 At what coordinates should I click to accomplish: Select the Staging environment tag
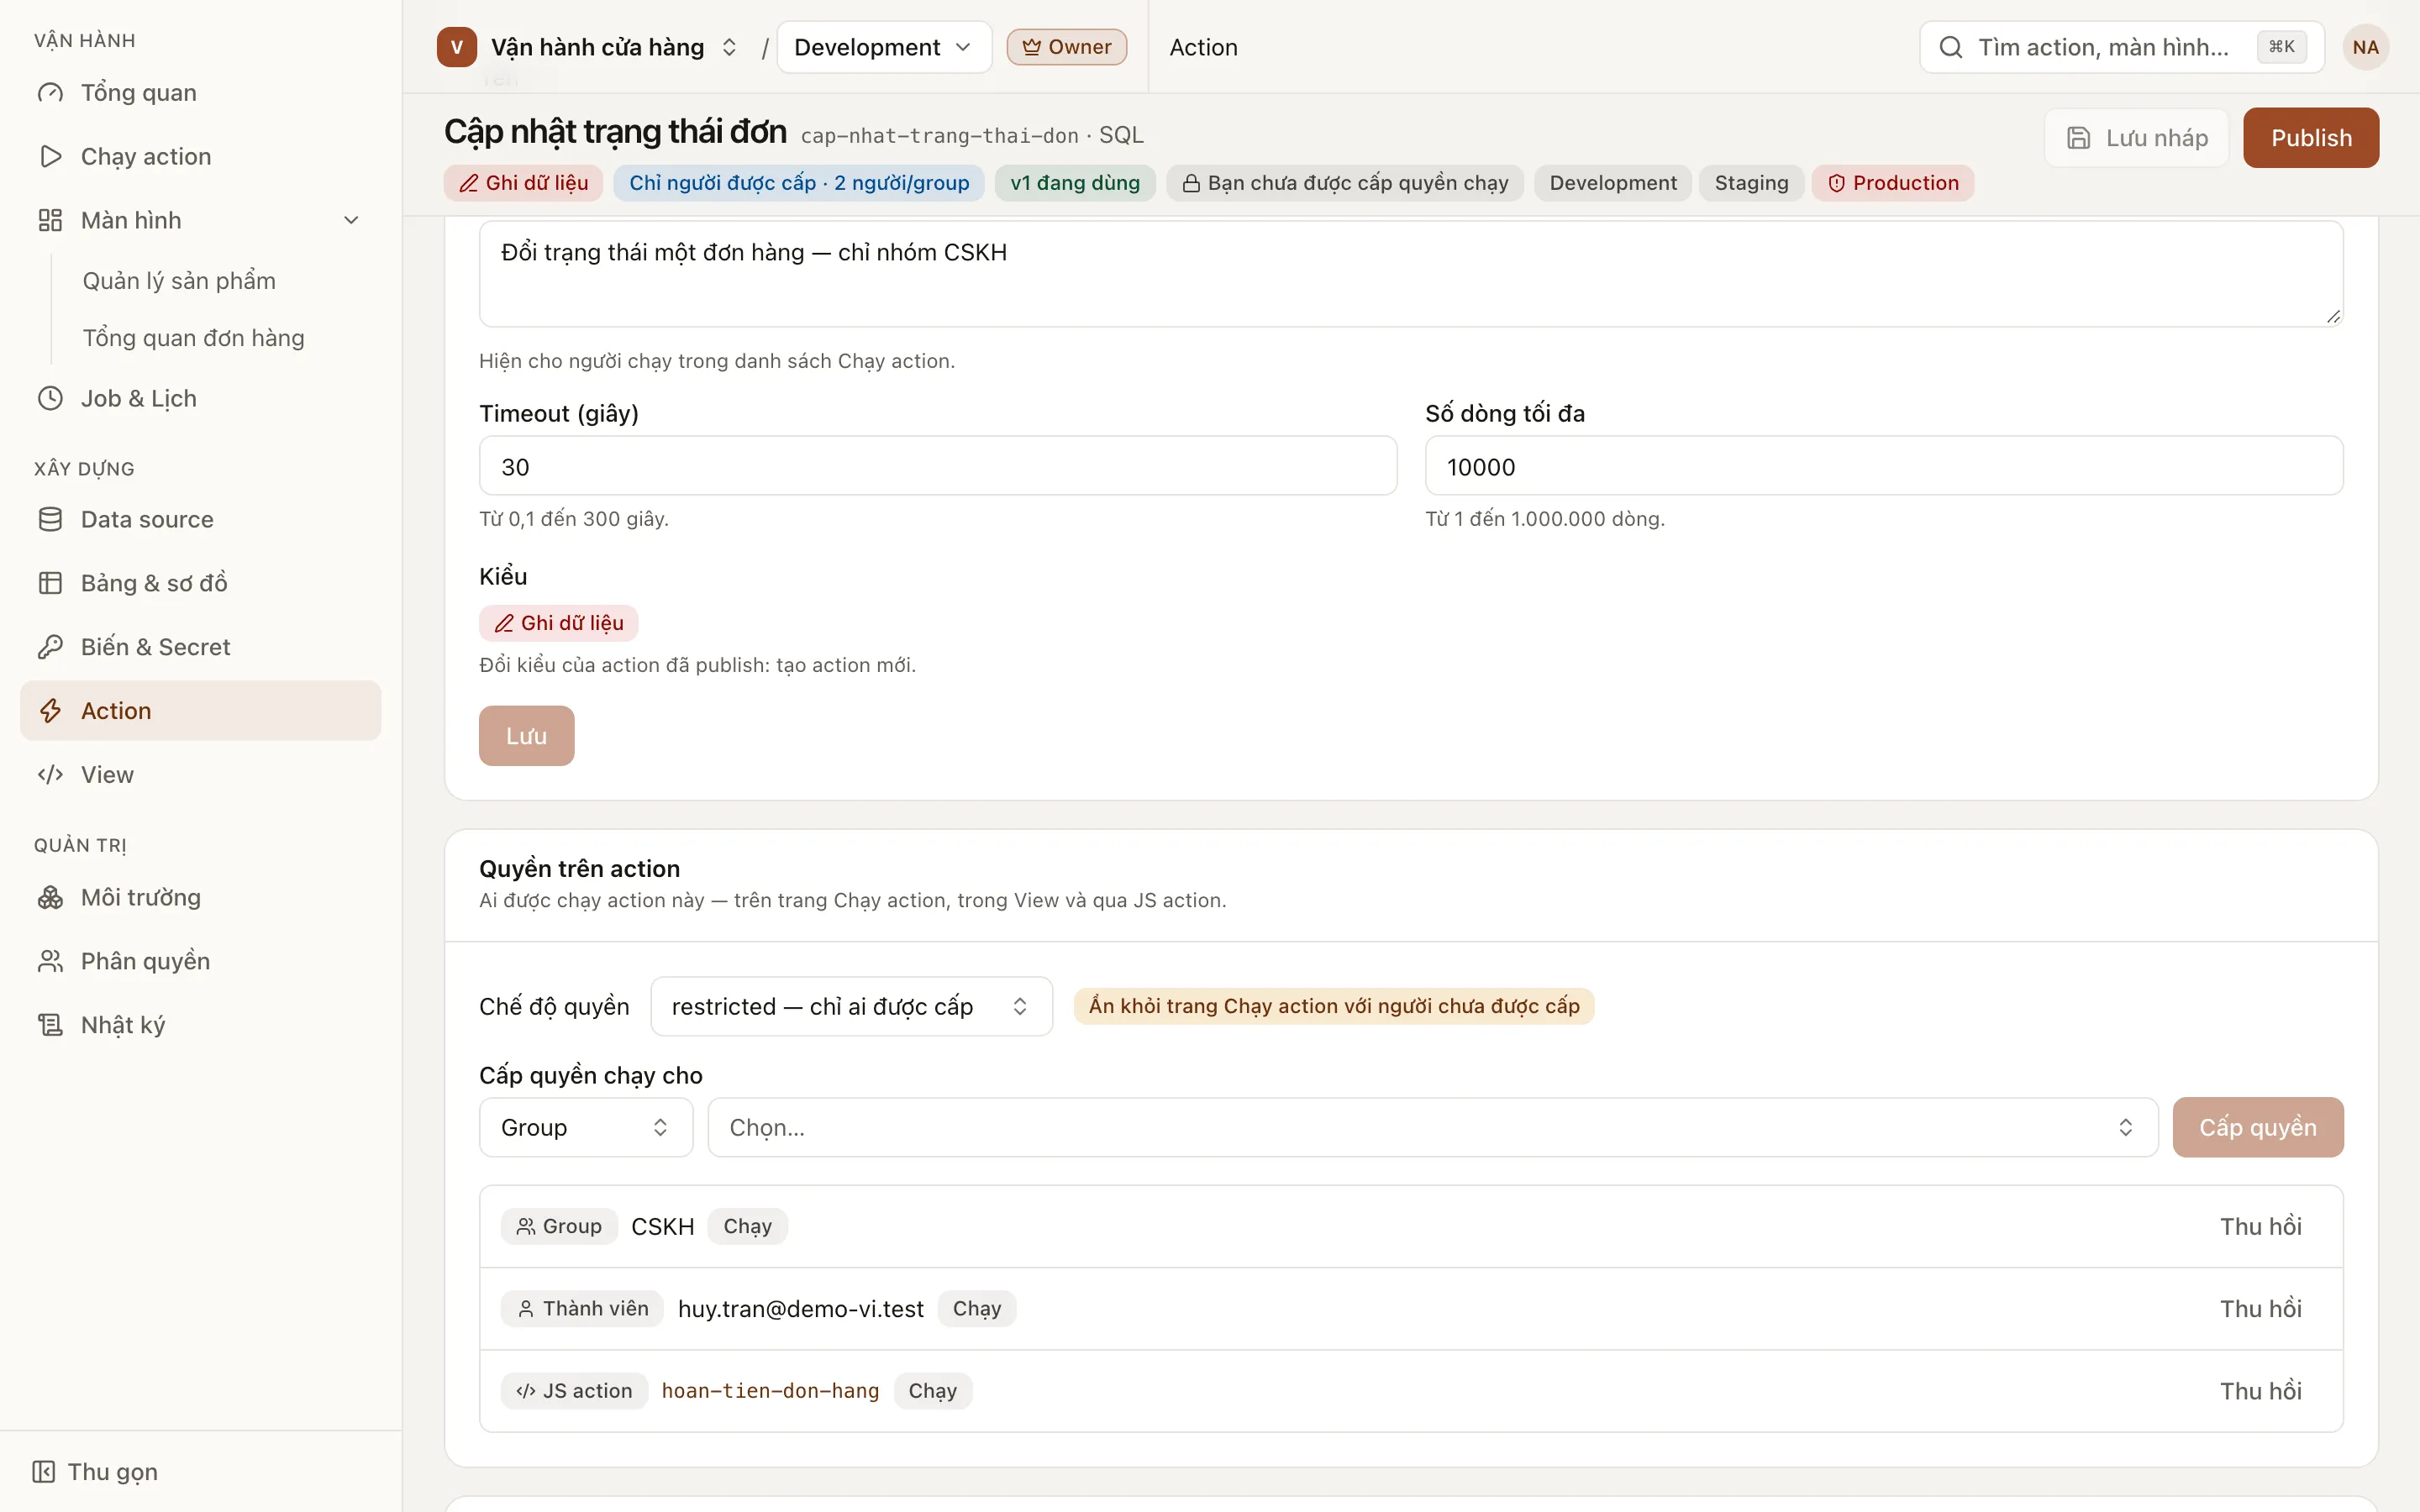pos(1751,183)
